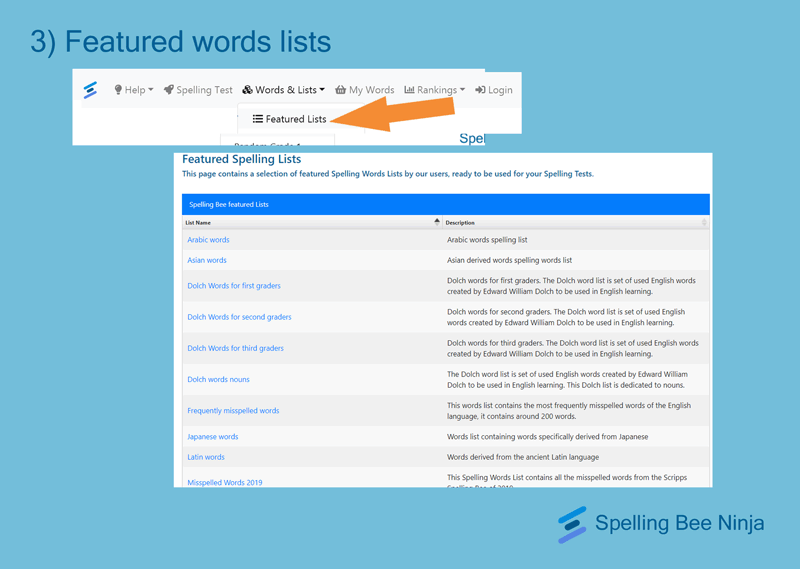The image size is (800, 569).
Task: Select Featured Lists menu entry
Action: click(289, 119)
